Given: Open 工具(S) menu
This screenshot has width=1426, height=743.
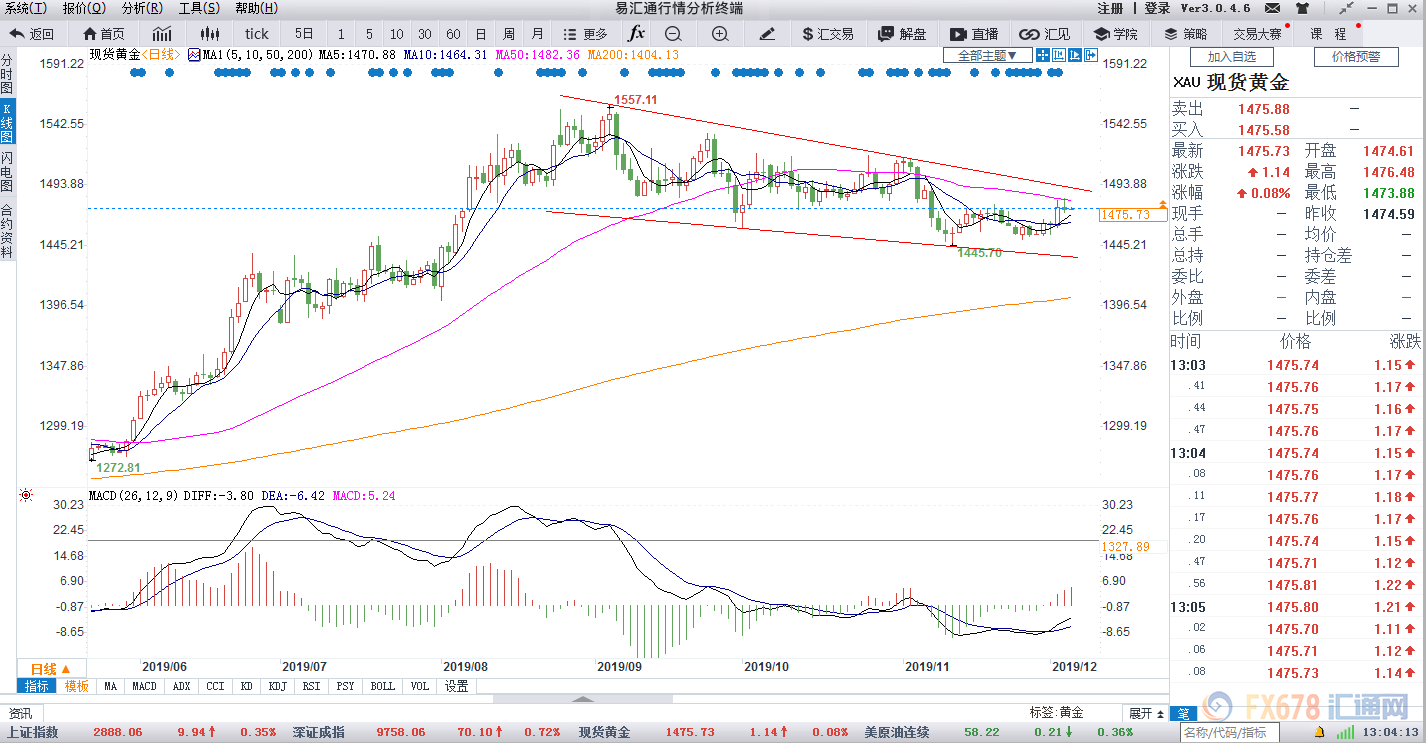Looking at the screenshot, I should click(199, 8).
